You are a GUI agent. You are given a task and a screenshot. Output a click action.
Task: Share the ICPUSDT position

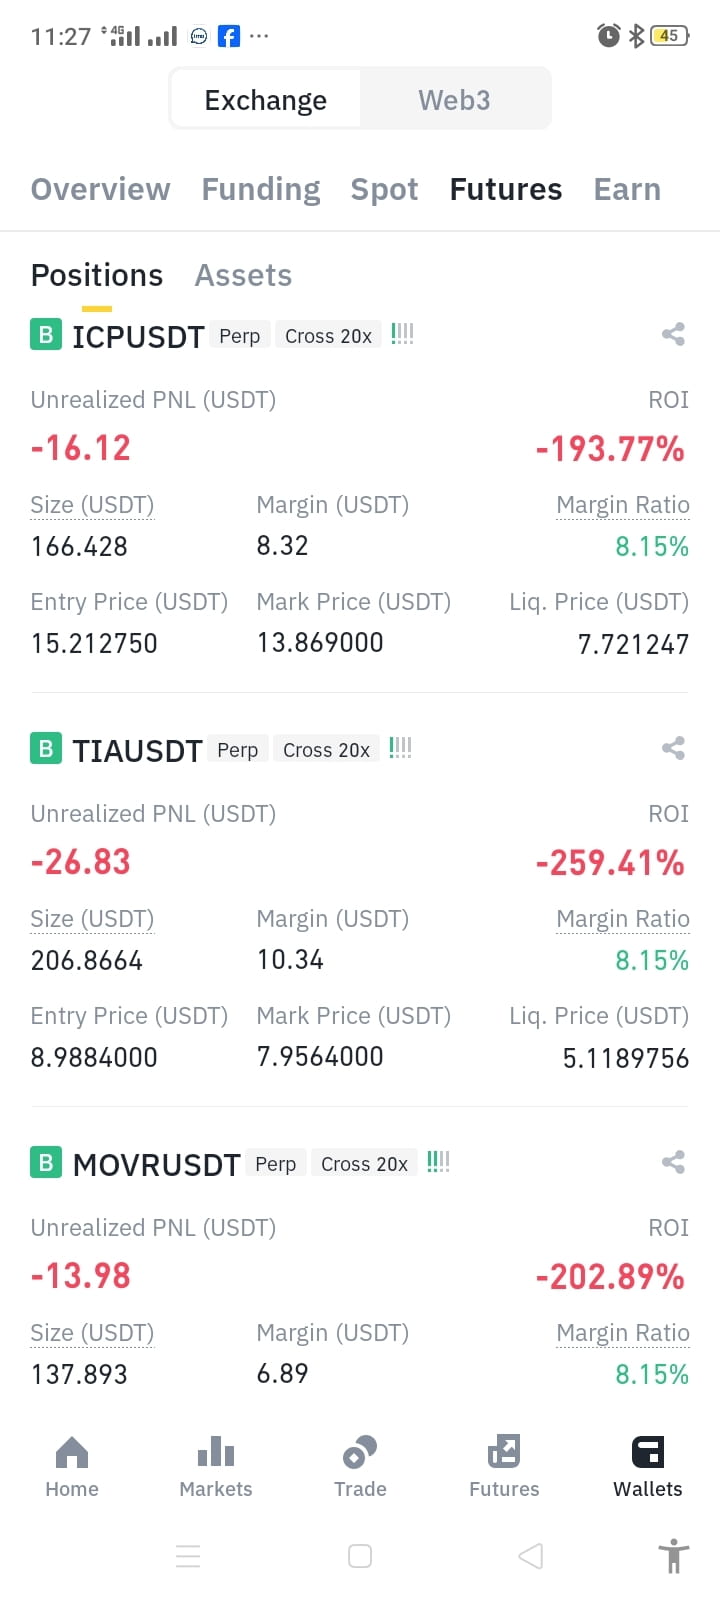(673, 334)
